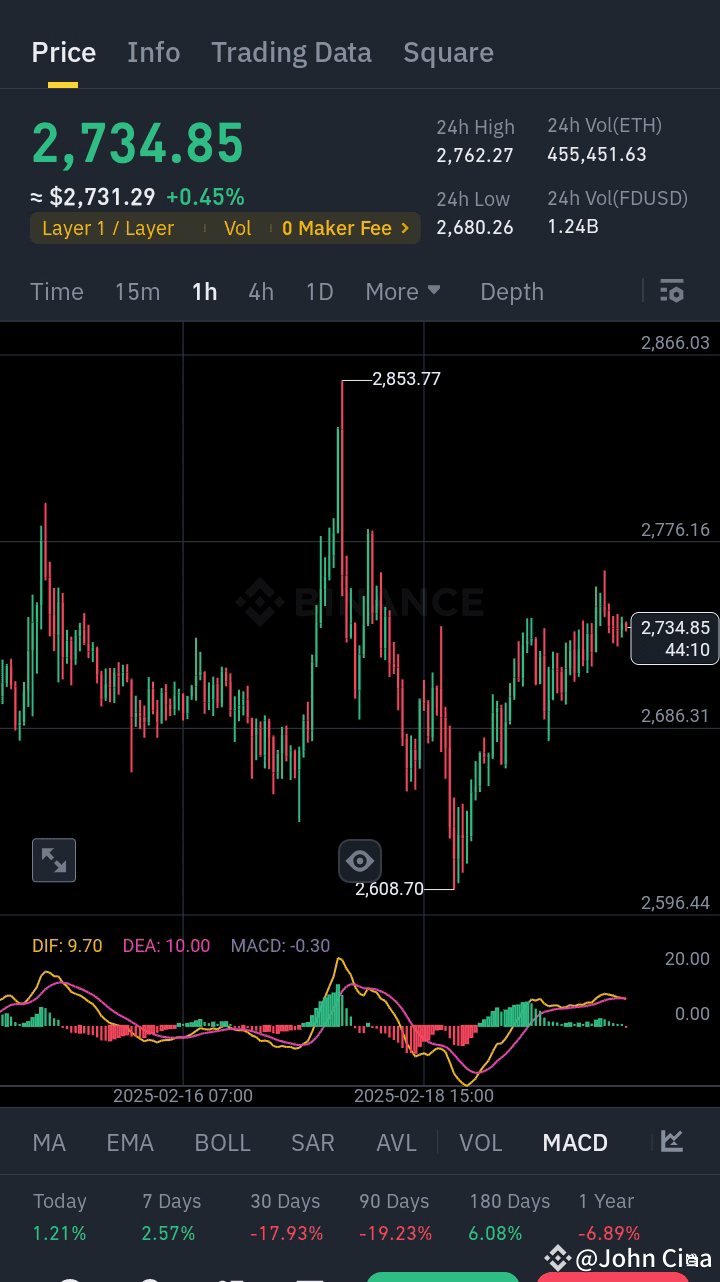
Task: Select the 1D interval
Action: 319,291
